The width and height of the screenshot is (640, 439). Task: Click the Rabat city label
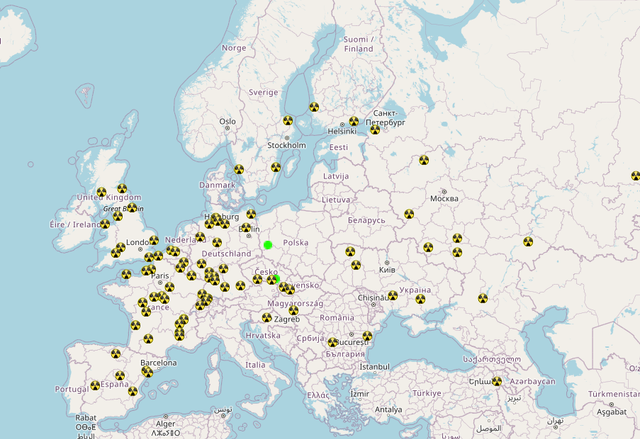click(86, 418)
